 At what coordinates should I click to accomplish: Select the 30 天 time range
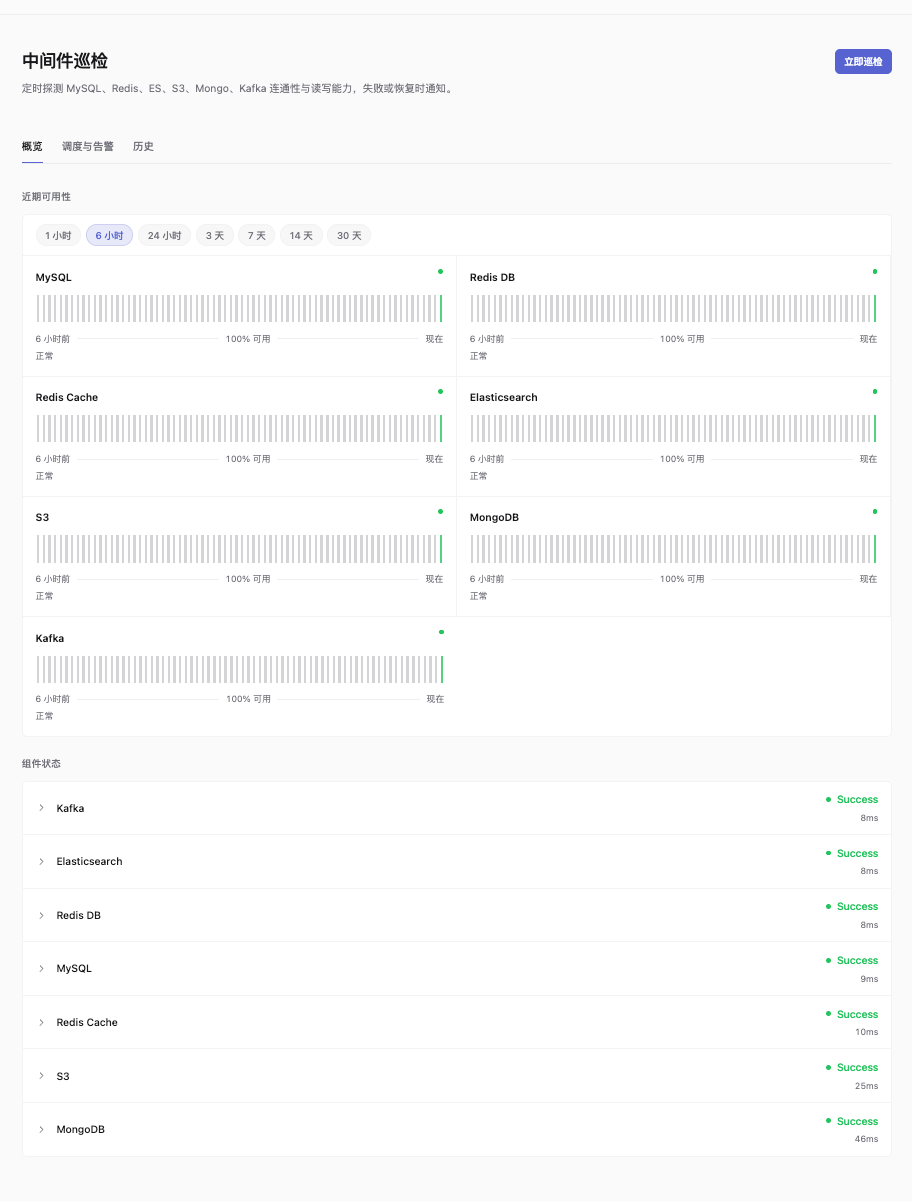[x=349, y=236]
